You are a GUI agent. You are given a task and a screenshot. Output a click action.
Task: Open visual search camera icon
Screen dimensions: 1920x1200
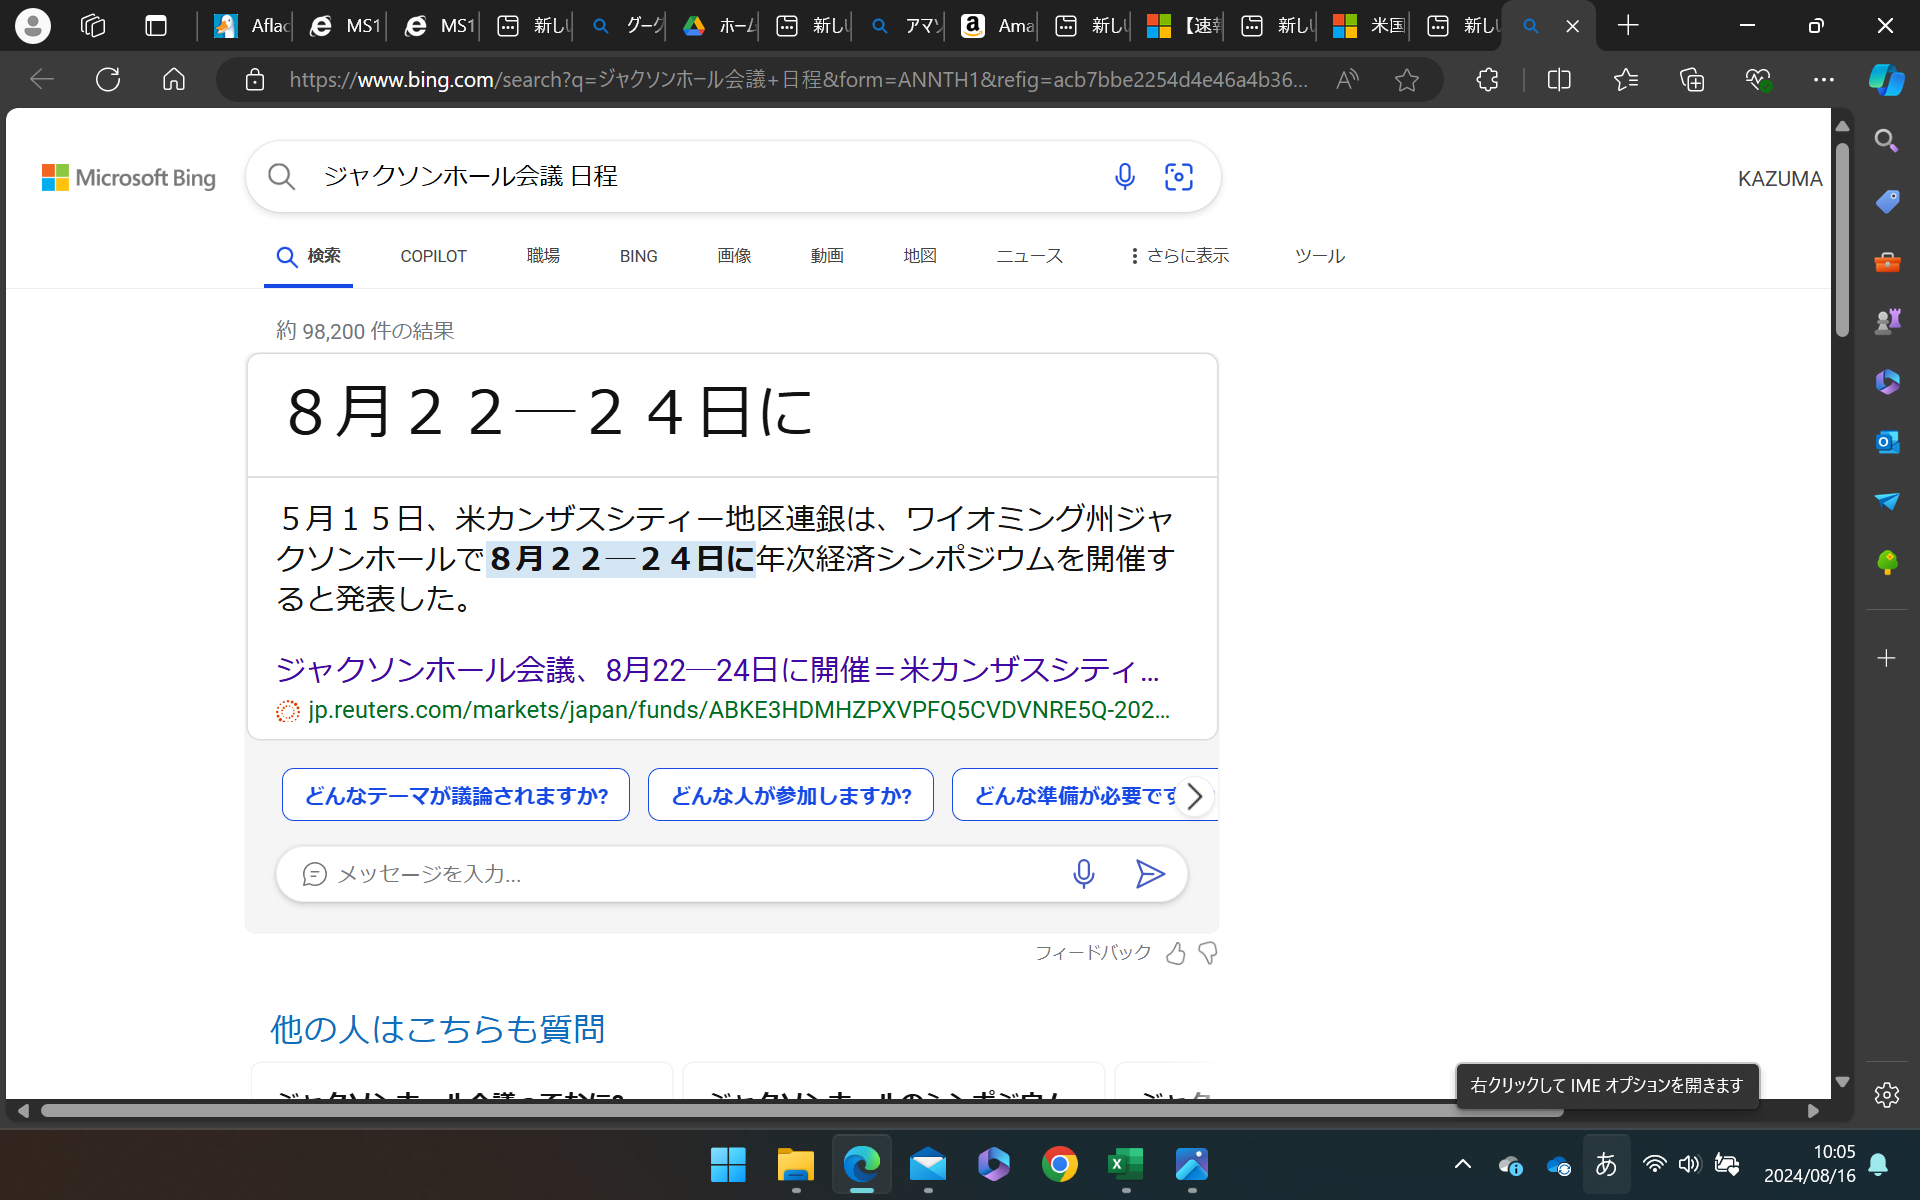[1179, 177]
